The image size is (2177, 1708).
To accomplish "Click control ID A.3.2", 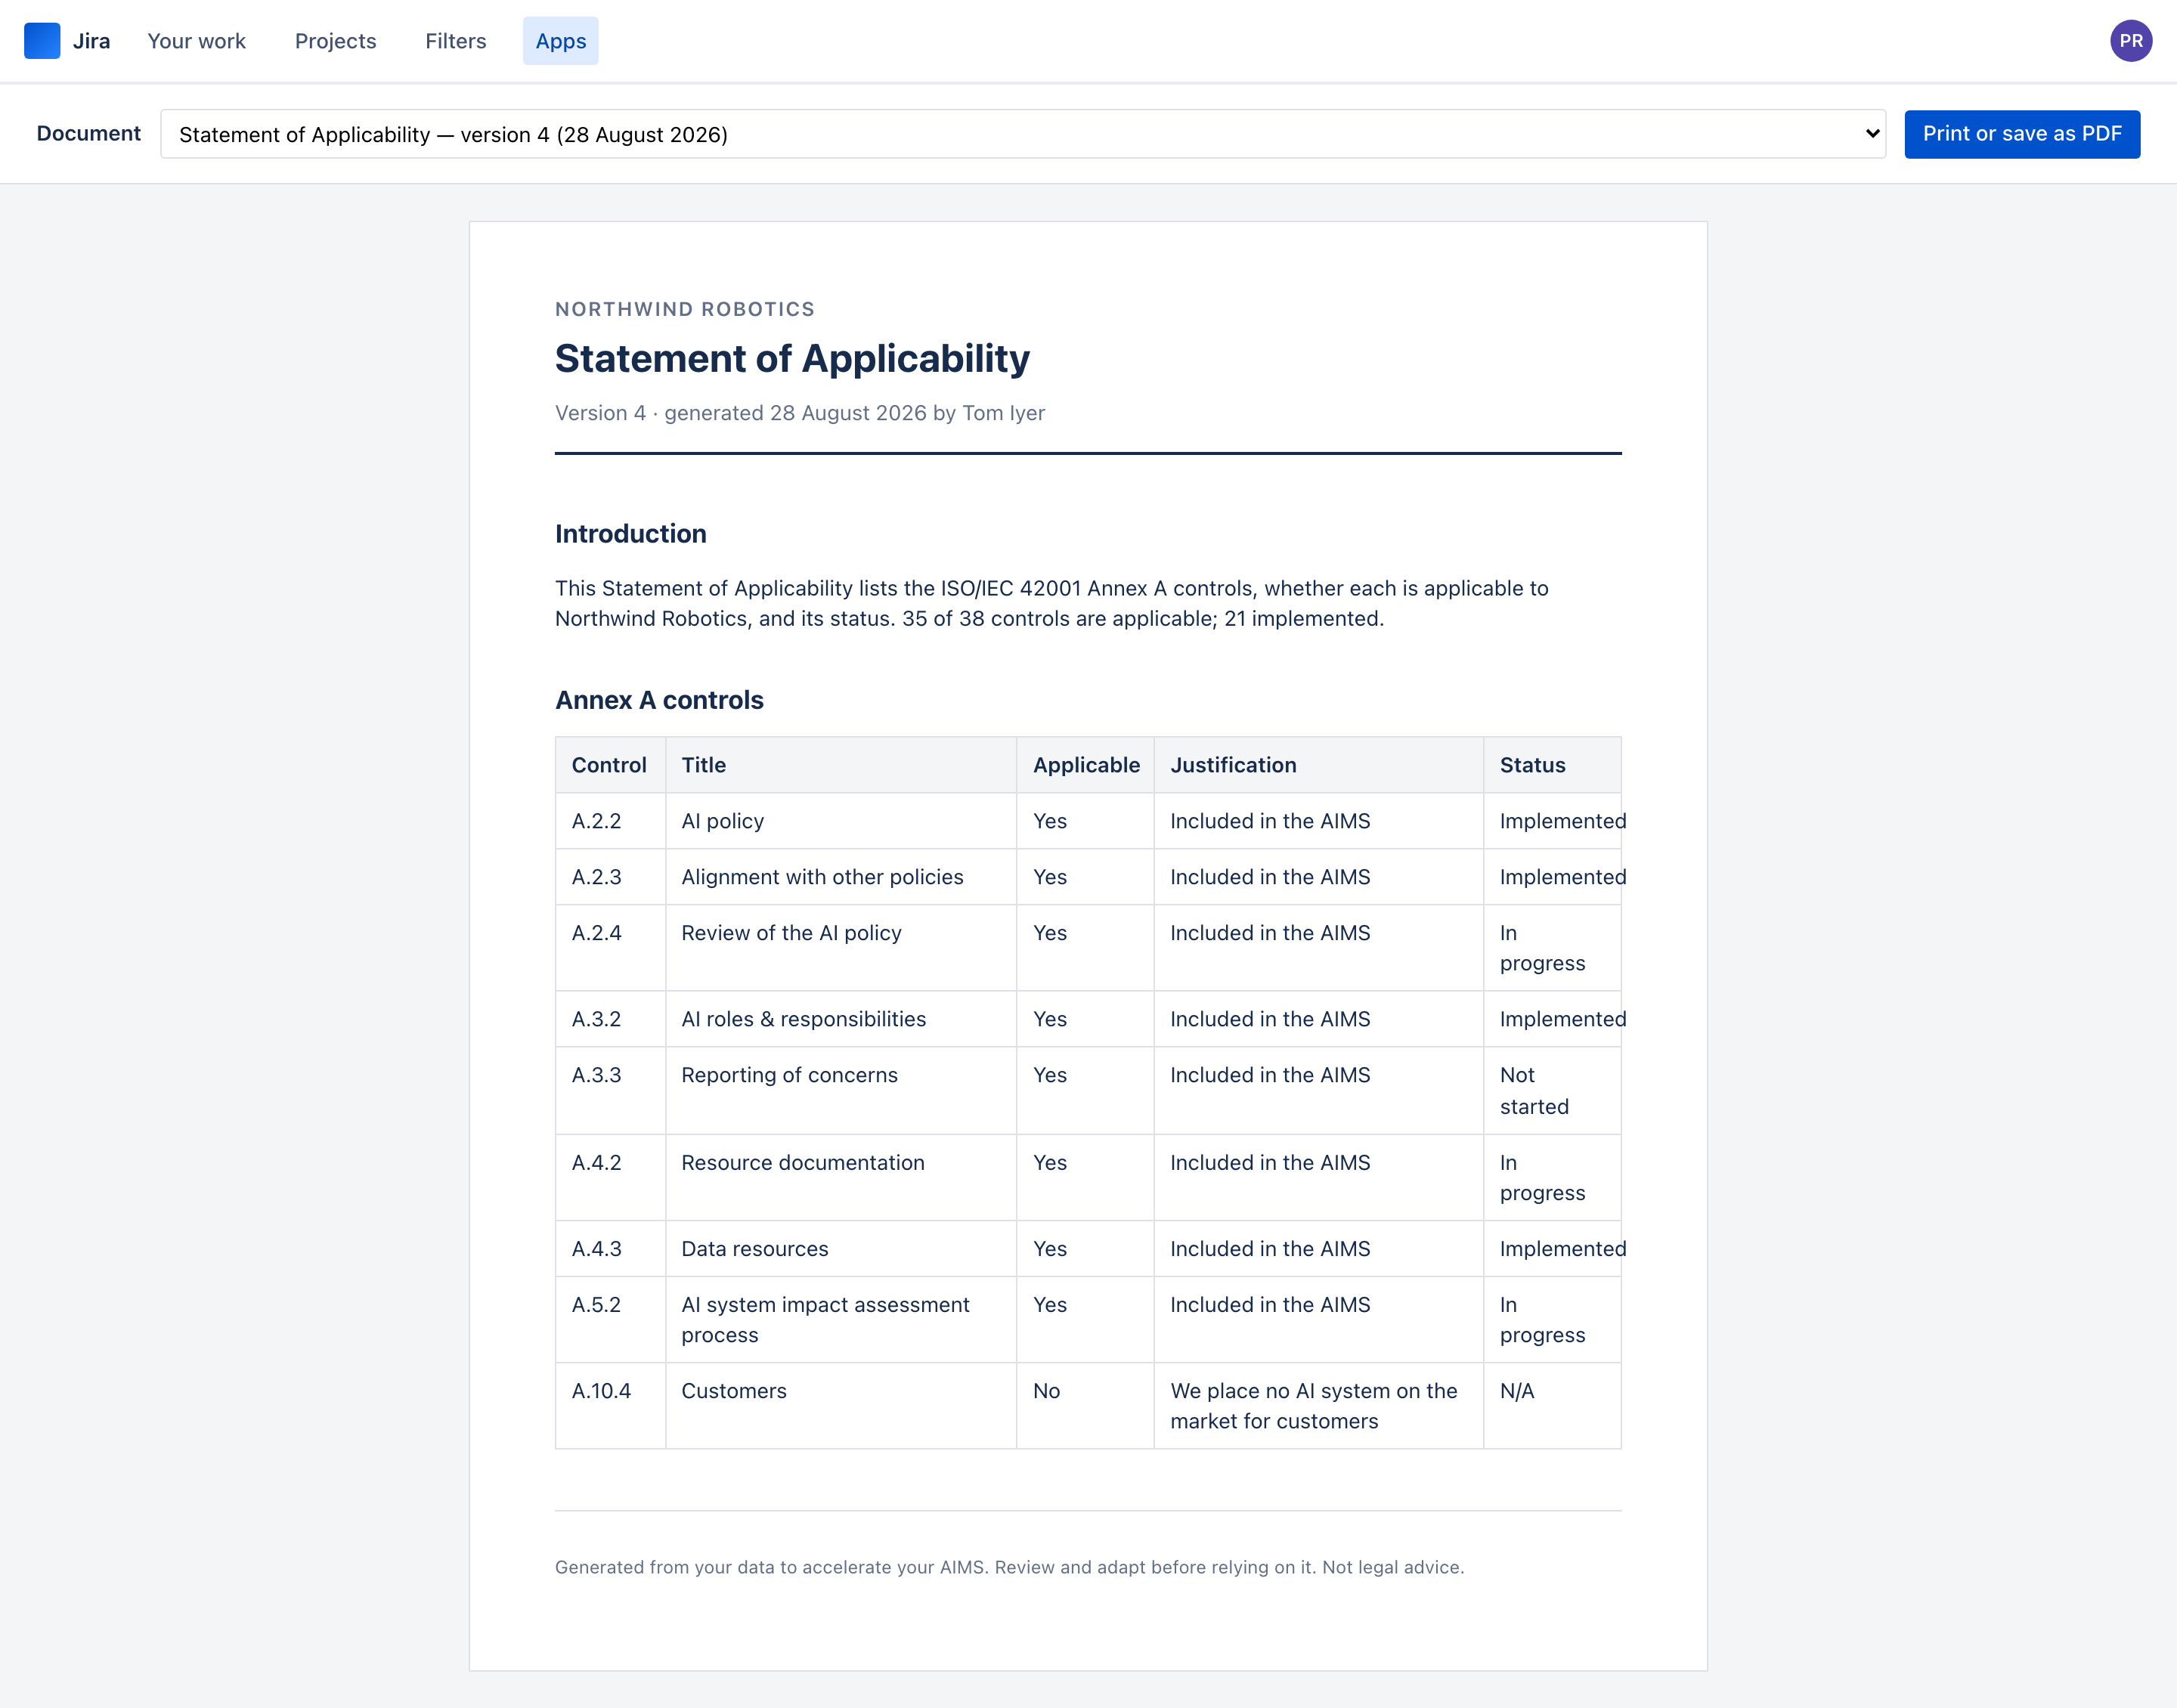I will 596,1019.
